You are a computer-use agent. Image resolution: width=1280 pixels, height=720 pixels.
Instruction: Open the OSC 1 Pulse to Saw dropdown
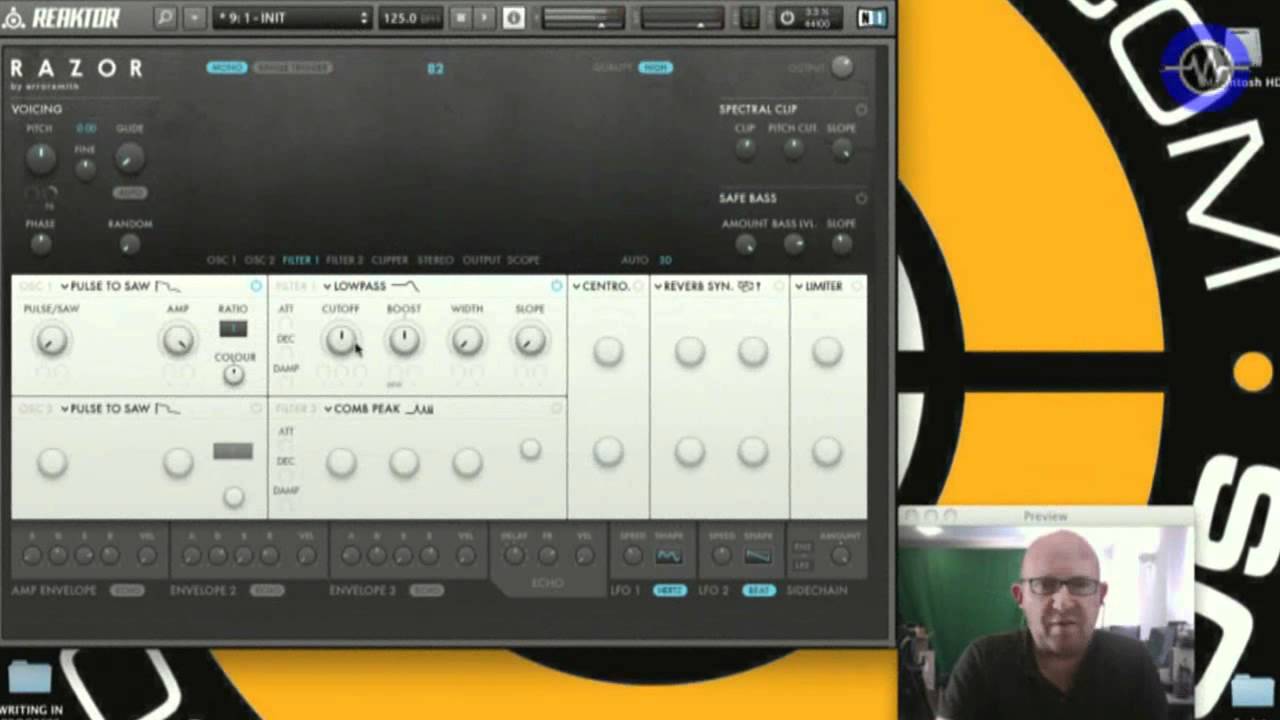tap(121, 286)
